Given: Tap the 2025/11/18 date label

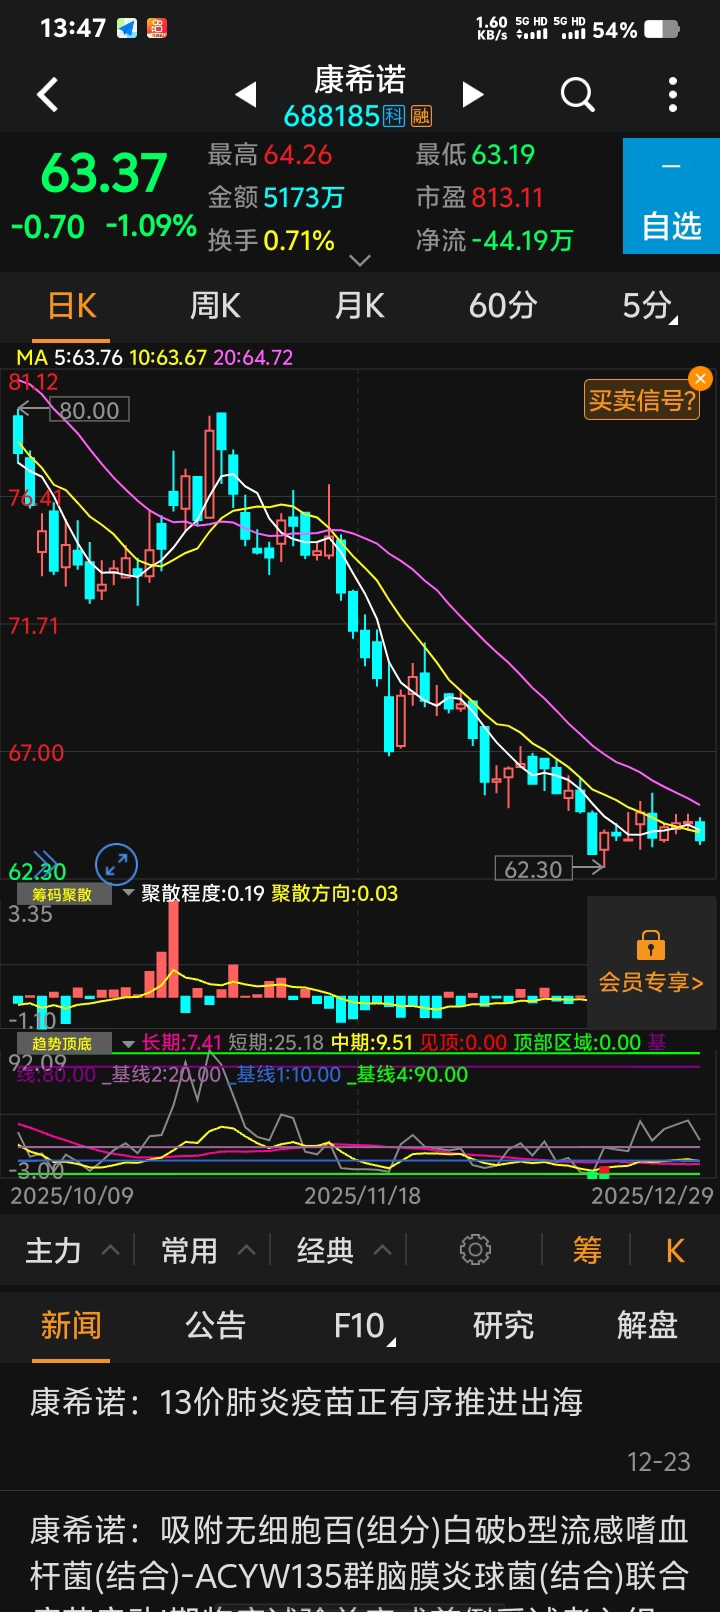Looking at the screenshot, I should click(x=362, y=1196).
